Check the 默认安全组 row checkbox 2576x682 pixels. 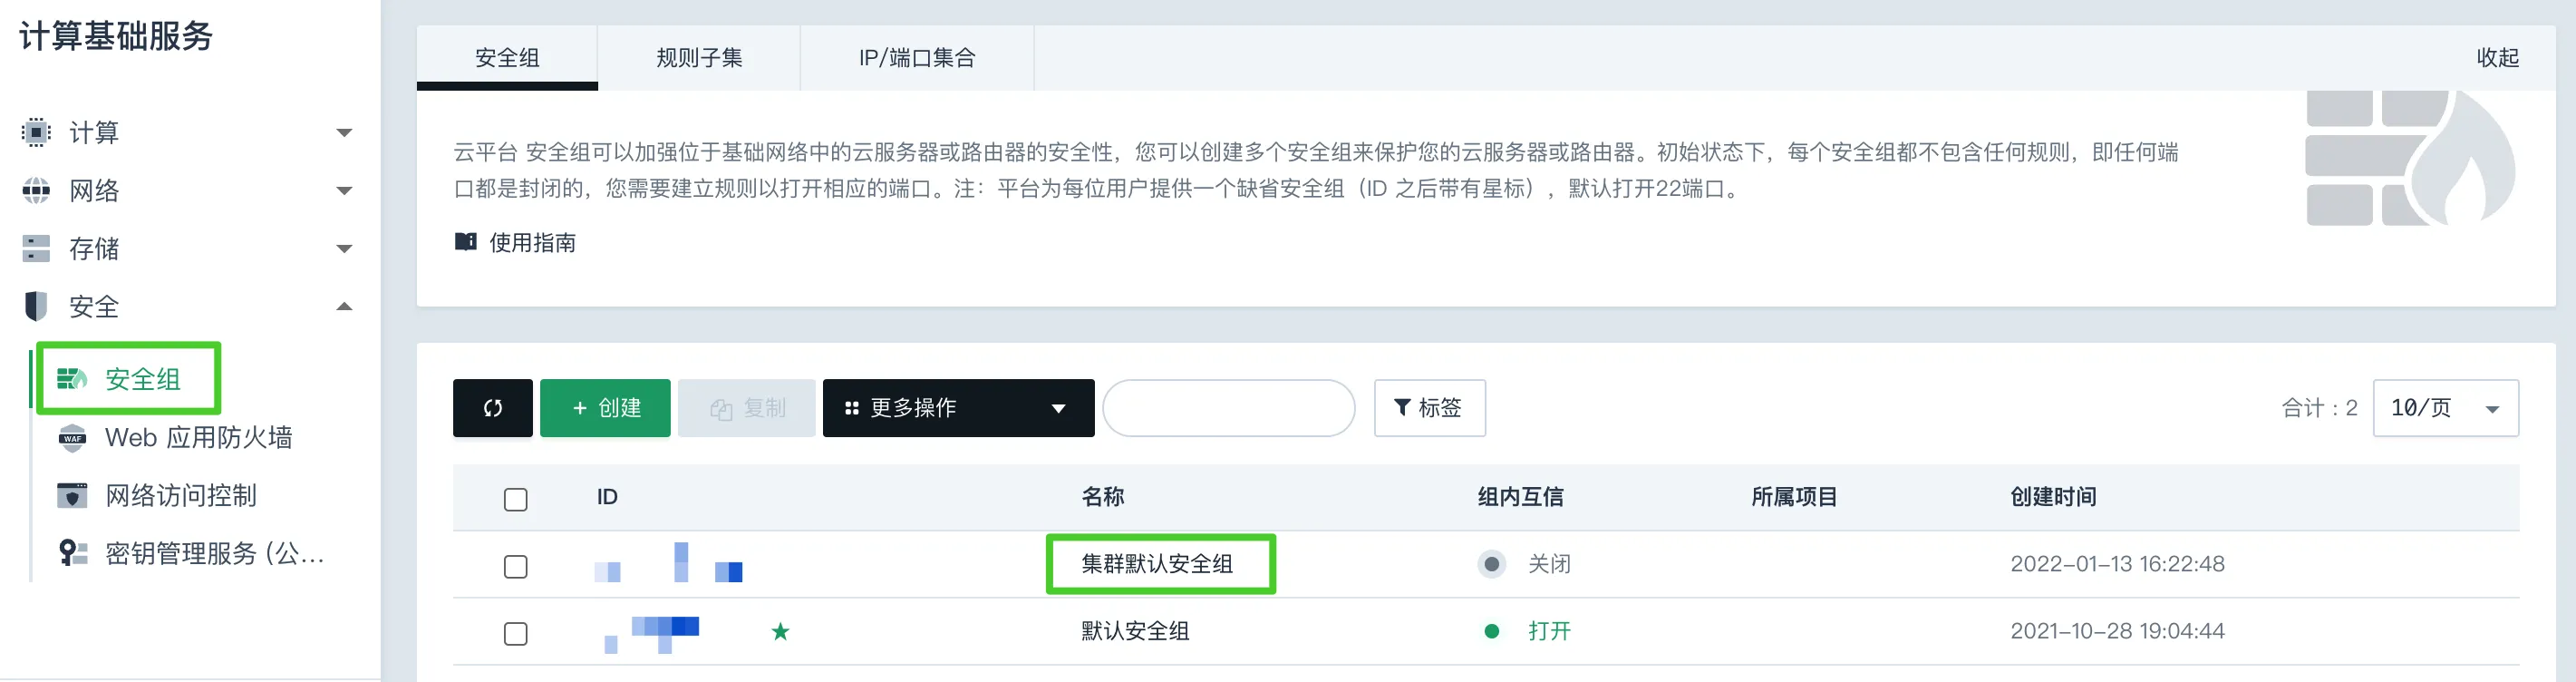[x=516, y=634]
